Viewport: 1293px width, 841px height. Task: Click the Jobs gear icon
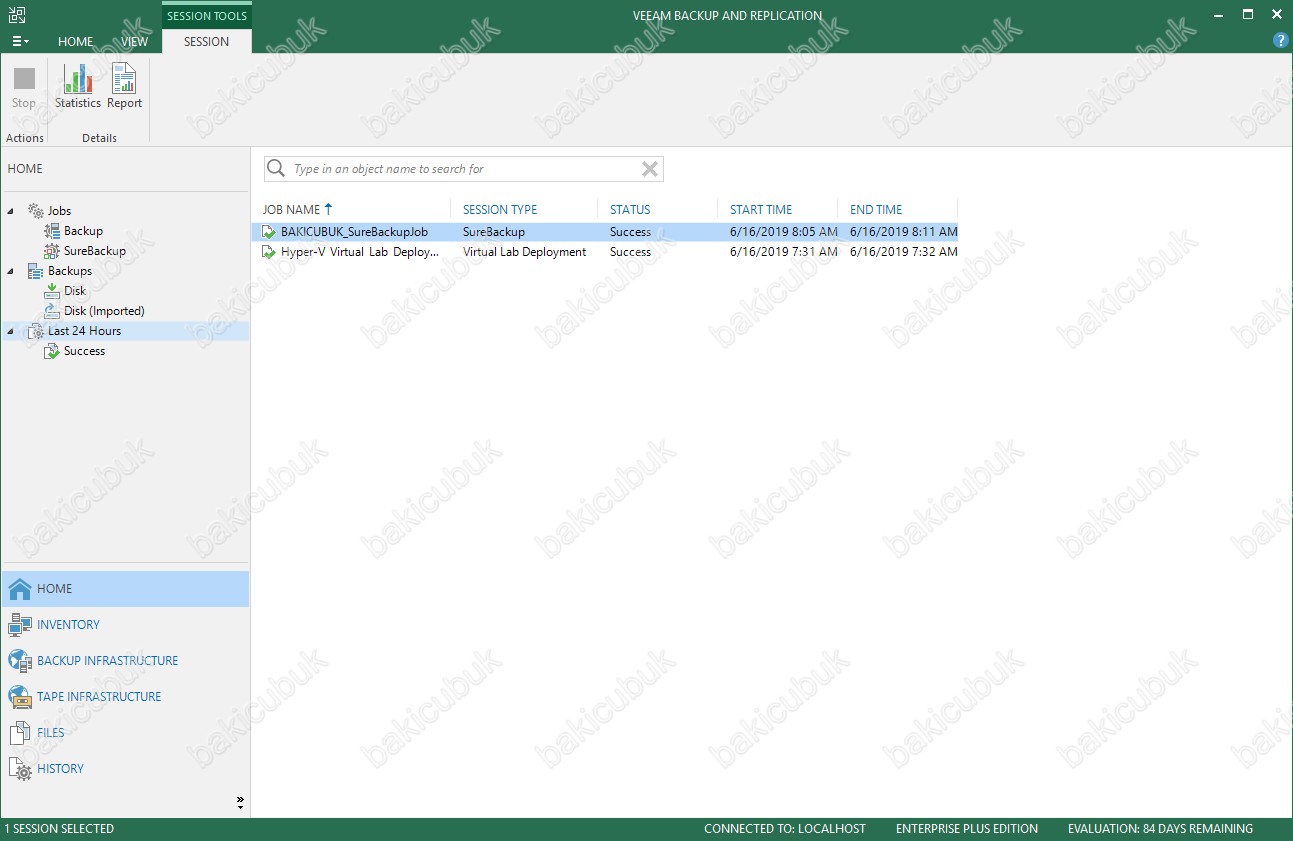click(35, 211)
